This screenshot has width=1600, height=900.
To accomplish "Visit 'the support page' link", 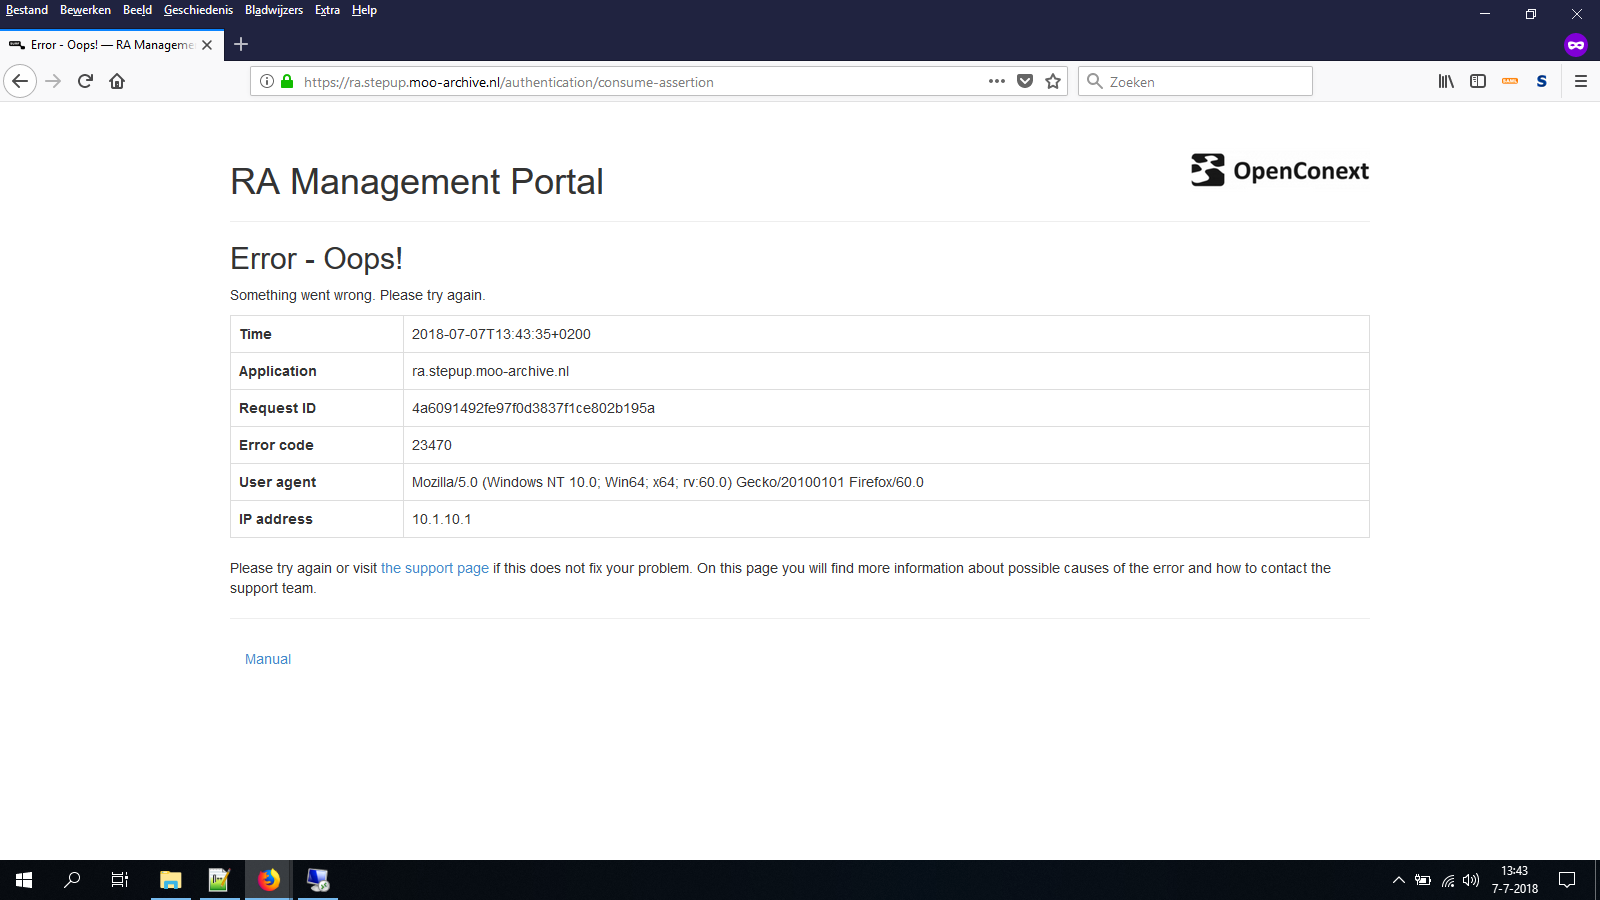I will tap(434, 568).
